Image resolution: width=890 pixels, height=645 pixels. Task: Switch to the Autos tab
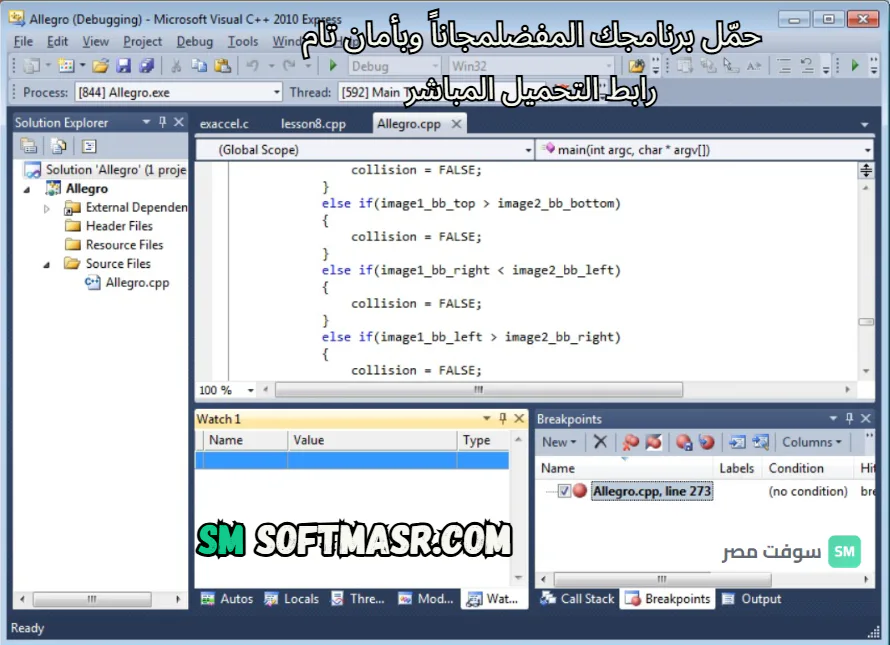(227, 598)
